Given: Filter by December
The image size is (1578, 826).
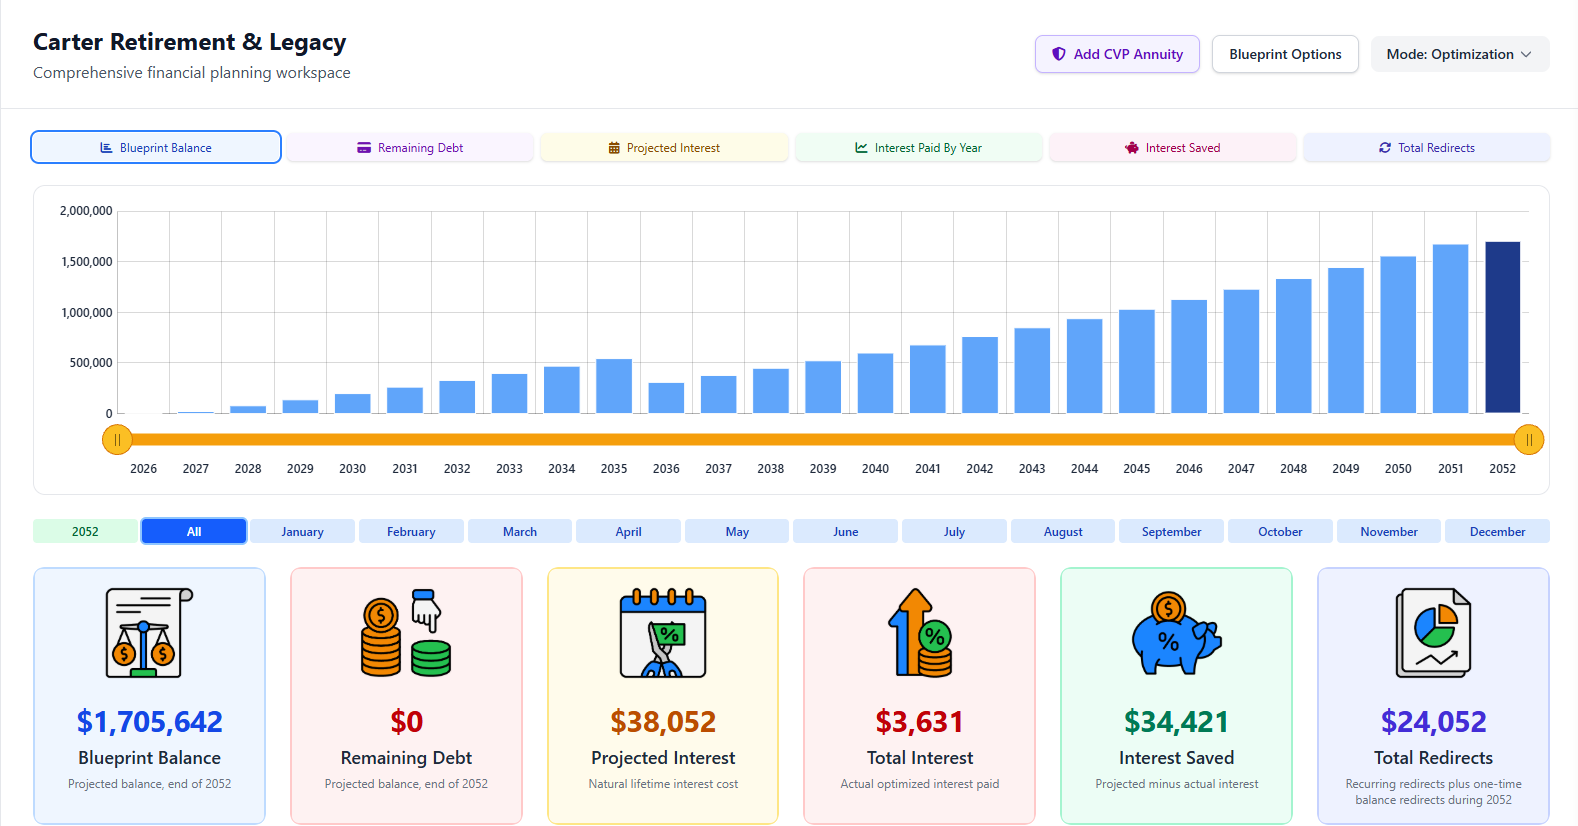Looking at the screenshot, I should coord(1498,531).
